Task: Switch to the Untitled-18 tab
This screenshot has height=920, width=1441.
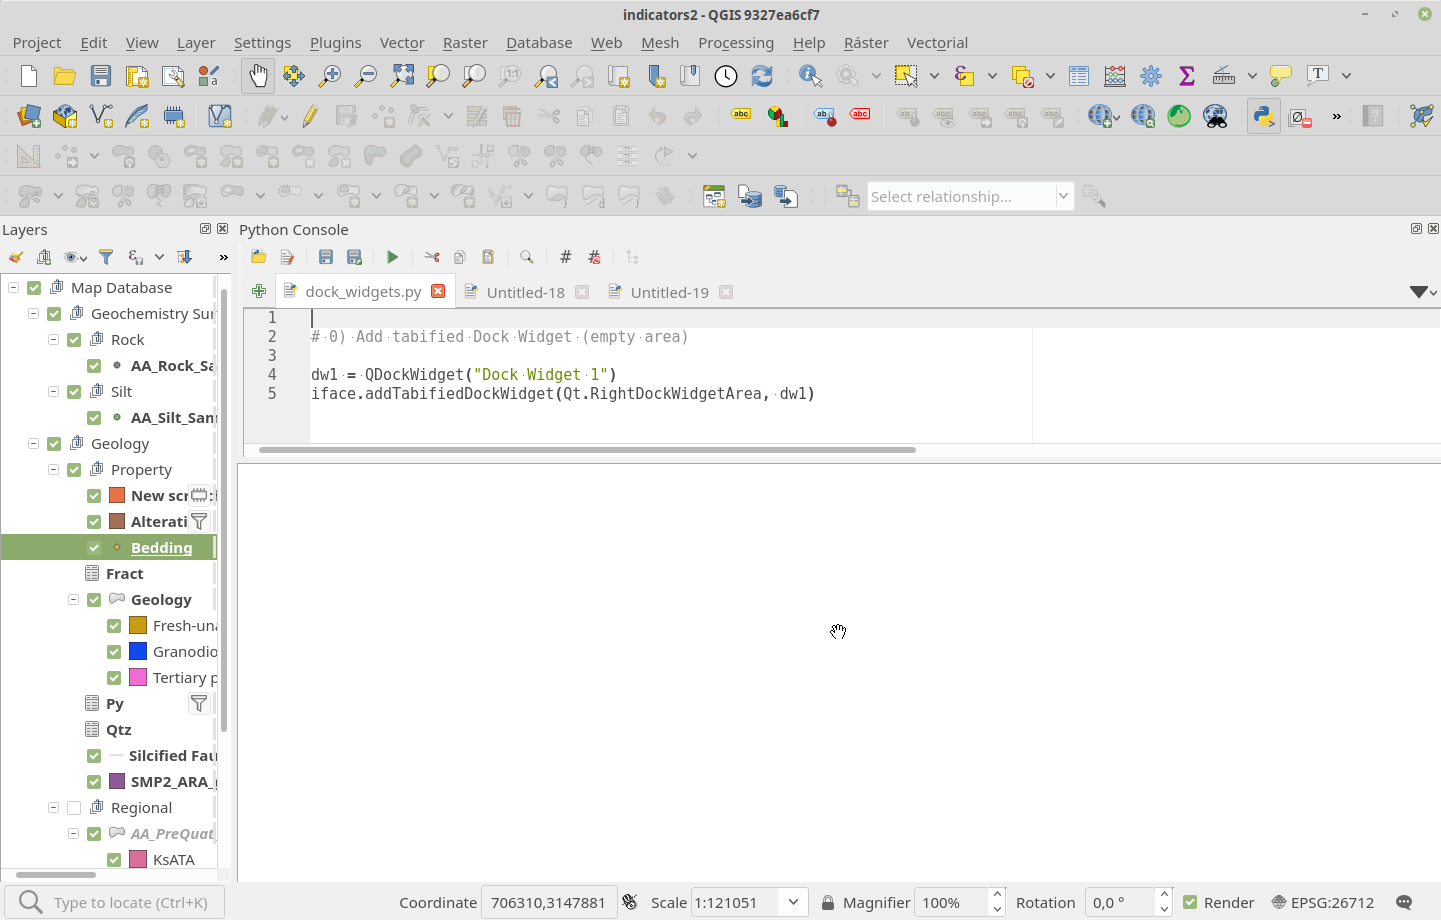Action: 525,292
